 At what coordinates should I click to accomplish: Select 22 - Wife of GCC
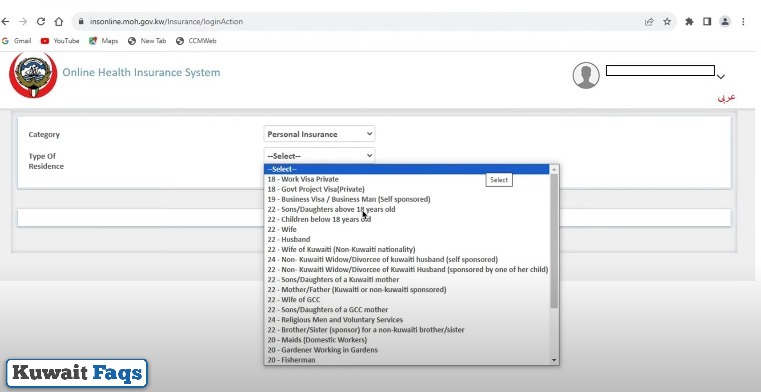(407, 299)
